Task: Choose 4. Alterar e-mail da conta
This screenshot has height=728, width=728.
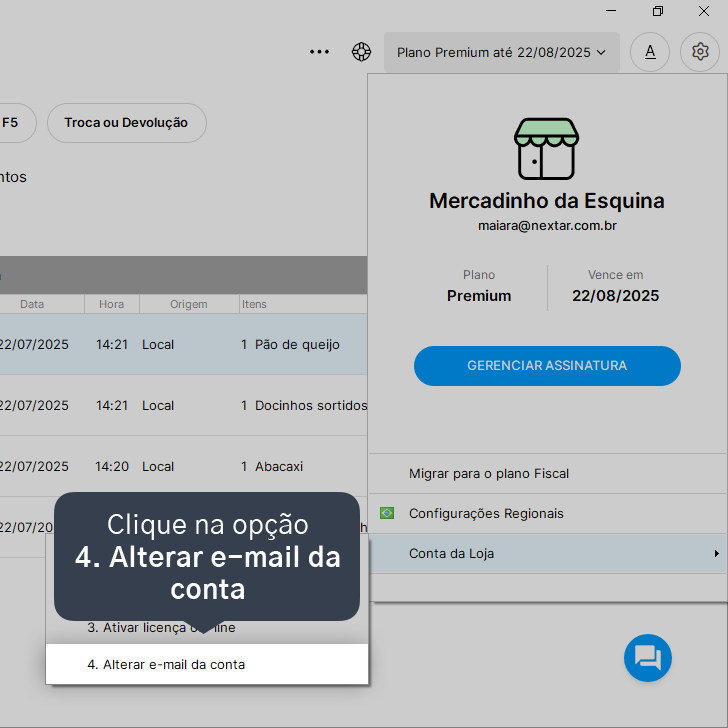Action: [x=207, y=664]
